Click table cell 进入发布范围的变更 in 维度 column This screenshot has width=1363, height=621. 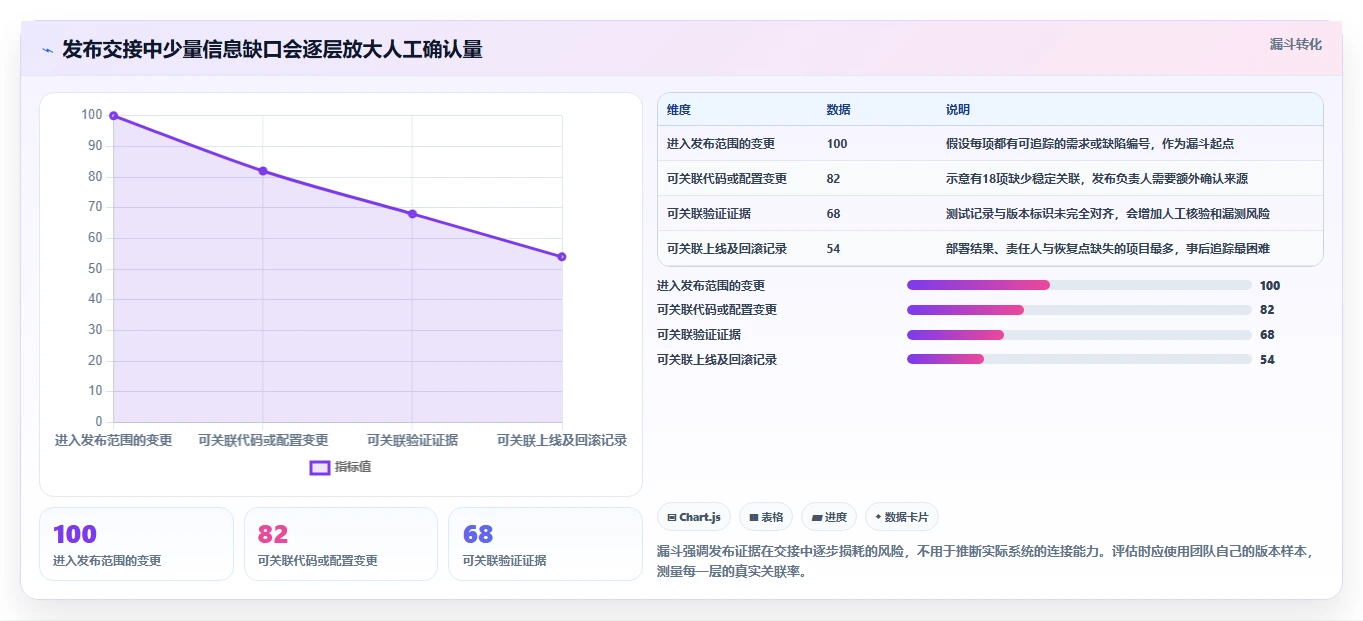point(721,144)
